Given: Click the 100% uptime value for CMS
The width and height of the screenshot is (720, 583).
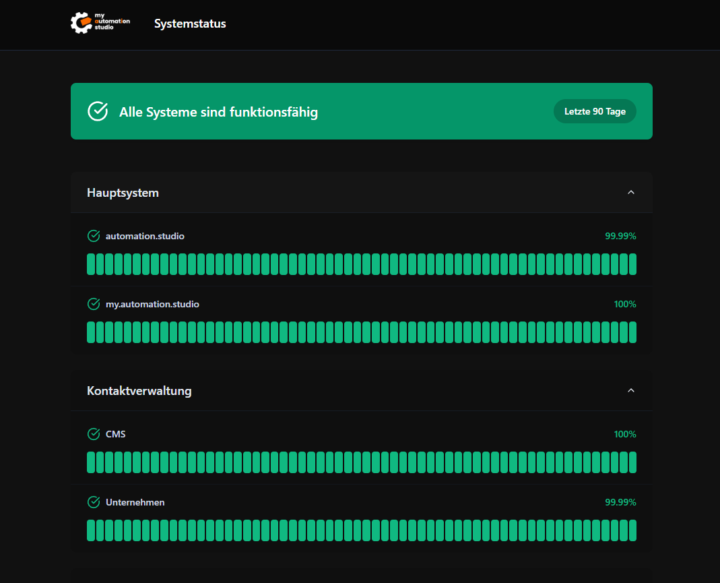Looking at the screenshot, I should [625, 434].
